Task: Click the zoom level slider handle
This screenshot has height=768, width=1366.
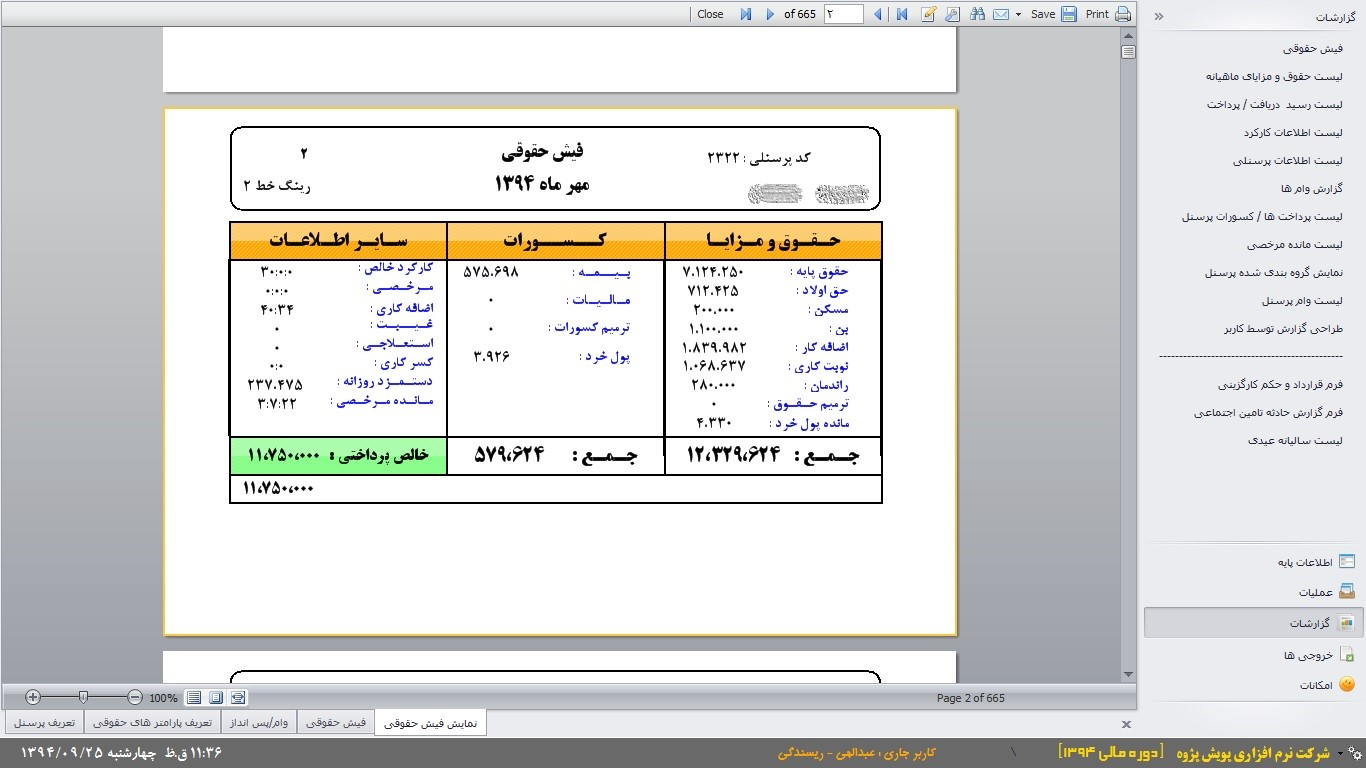Action: pyautogui.click(x=82, y=697)
